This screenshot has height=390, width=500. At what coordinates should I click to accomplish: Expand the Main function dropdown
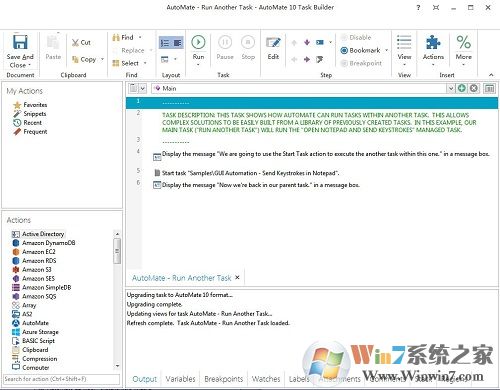pos(451,88)
